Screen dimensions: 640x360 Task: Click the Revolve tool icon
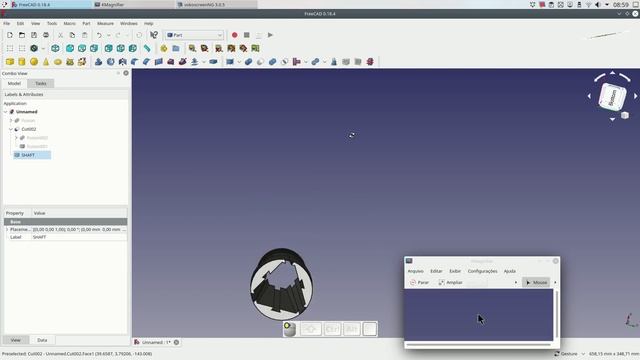111,62
